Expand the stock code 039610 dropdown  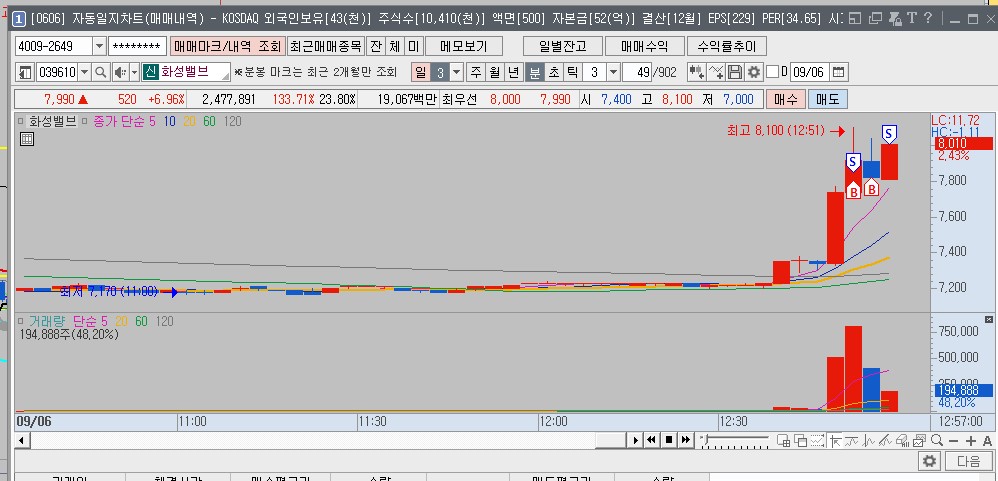pyautogui.click(x=84, y=73)
